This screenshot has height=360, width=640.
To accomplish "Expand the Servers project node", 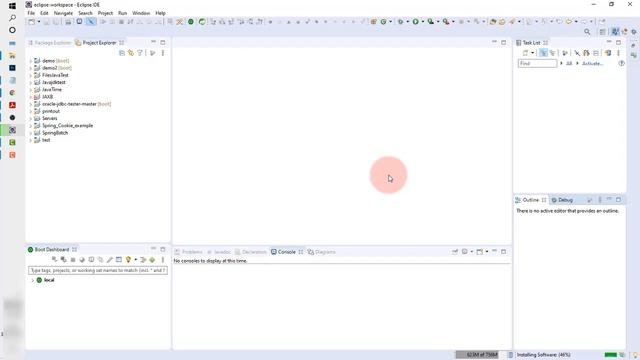I will click(31, 118).
